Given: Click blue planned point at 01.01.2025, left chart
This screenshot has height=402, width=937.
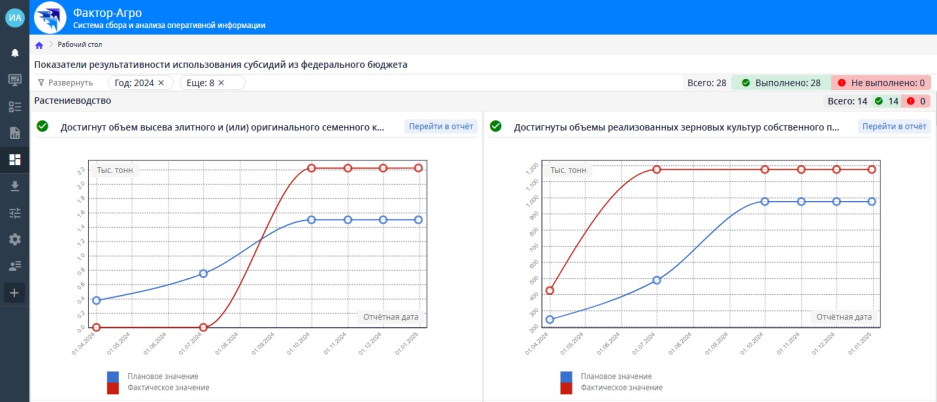Looking at the screenshot, I should tap(418, 220).
